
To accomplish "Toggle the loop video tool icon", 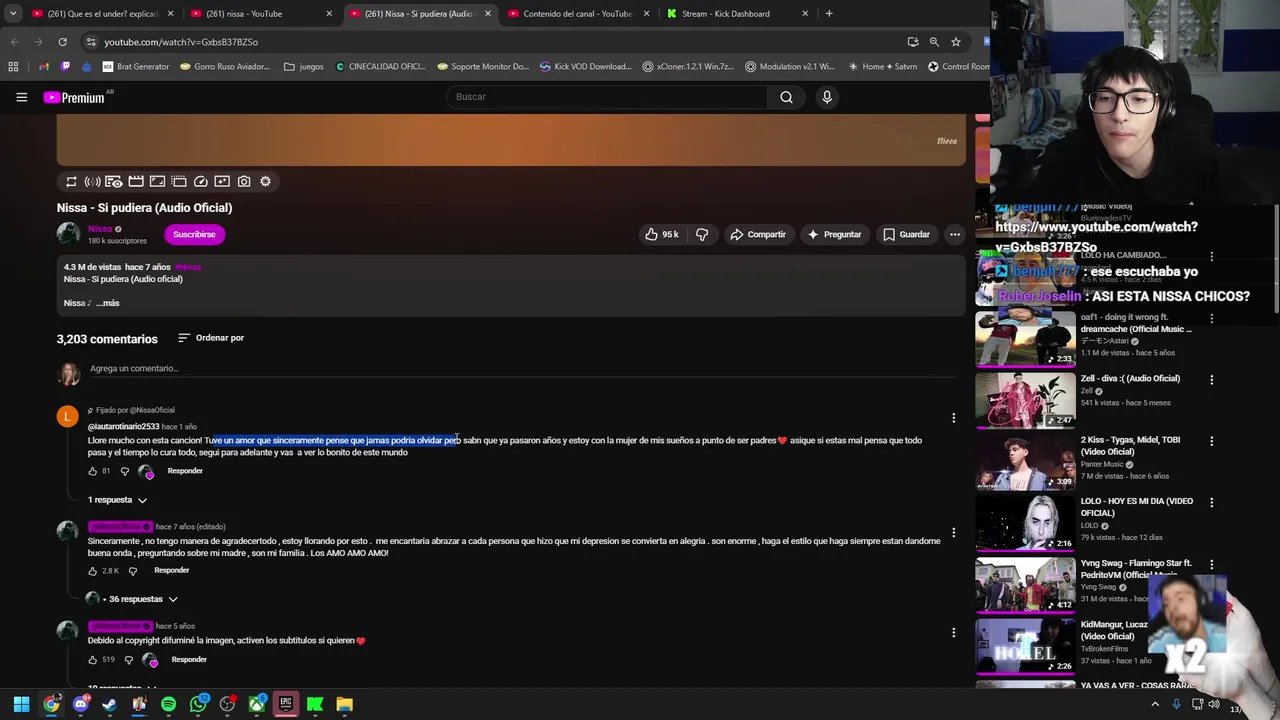I will point(71,181).
